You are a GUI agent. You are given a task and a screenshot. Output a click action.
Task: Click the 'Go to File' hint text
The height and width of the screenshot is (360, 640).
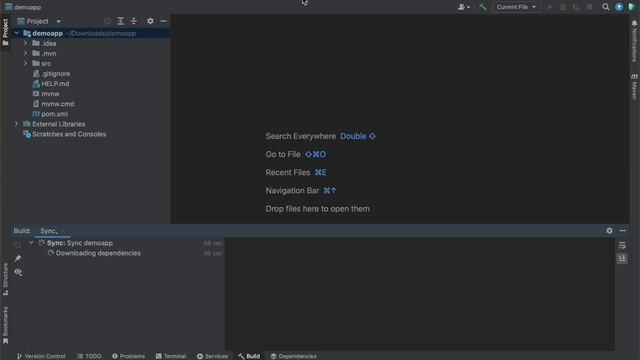pos(283,154)
